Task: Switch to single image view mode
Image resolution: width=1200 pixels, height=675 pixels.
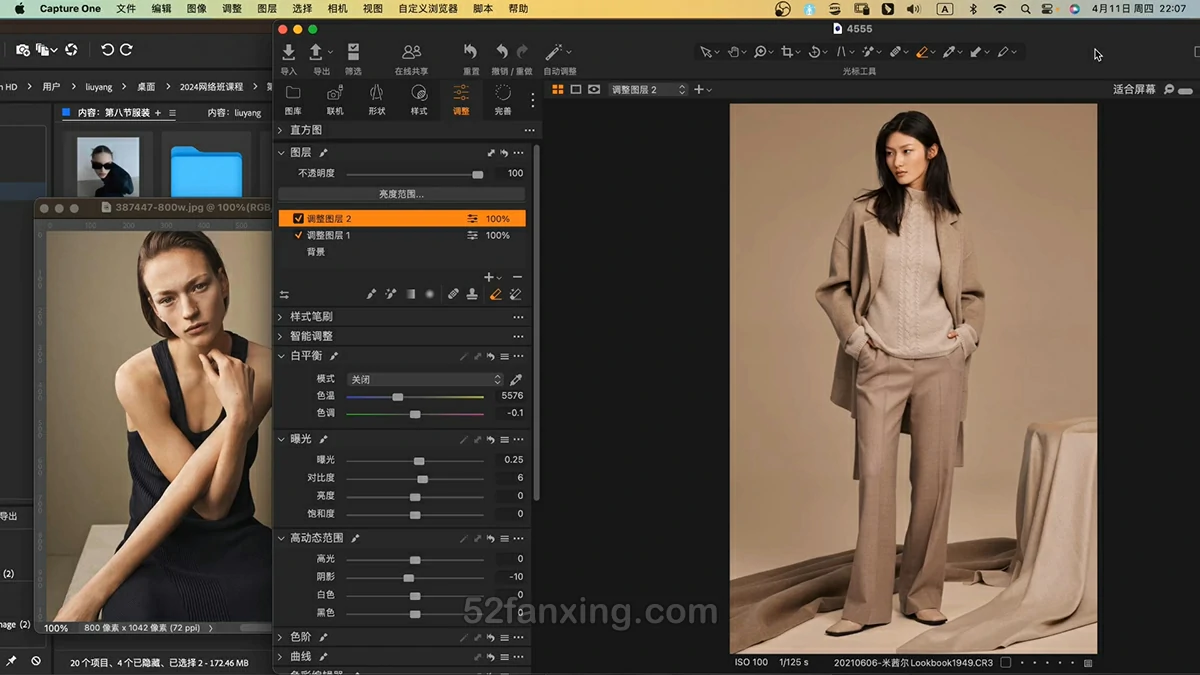Action: 576,90
